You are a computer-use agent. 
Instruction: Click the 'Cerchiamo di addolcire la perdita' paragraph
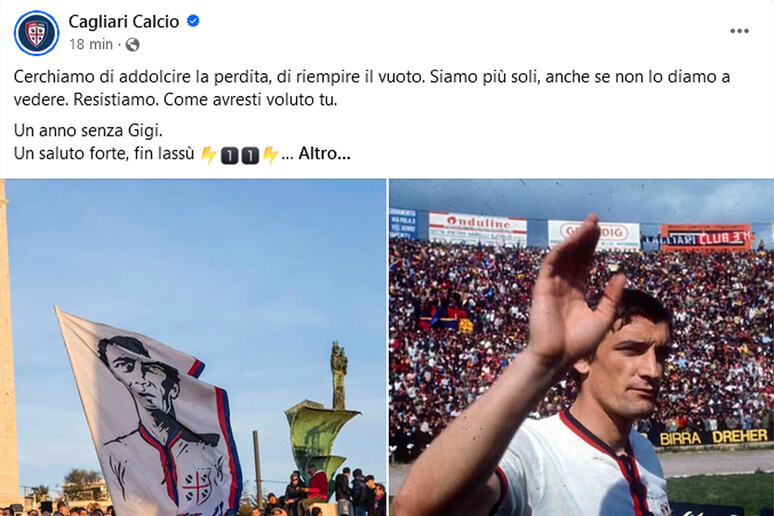(372, 88)
